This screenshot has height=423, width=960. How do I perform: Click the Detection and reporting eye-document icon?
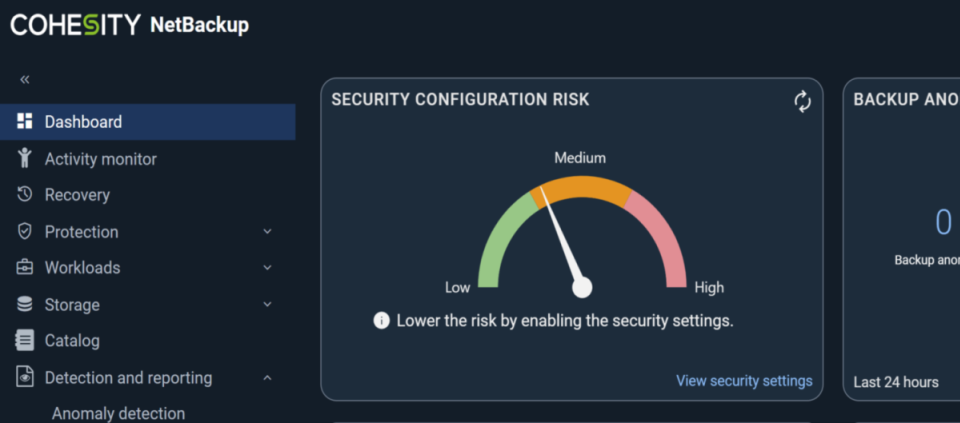pos(24,378)
